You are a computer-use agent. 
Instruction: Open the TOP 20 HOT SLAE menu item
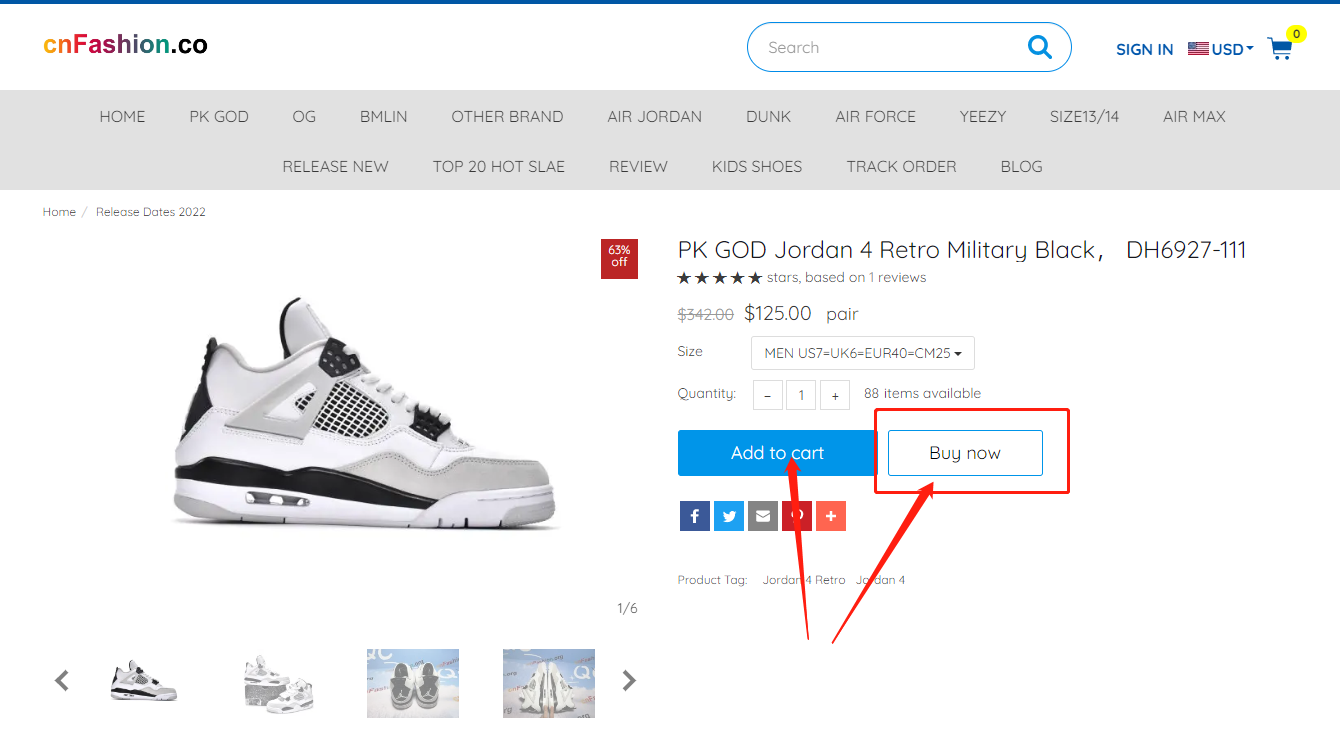pyautogui.click(x=499, y=166)
